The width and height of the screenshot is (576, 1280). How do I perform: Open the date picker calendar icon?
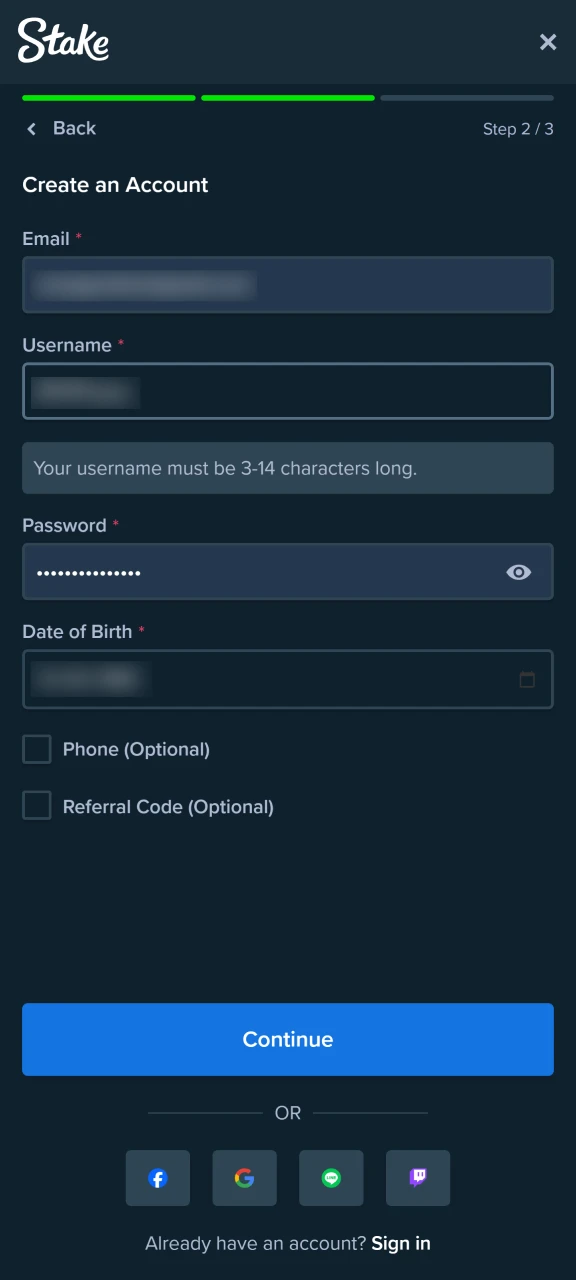(x=527, y=679)
